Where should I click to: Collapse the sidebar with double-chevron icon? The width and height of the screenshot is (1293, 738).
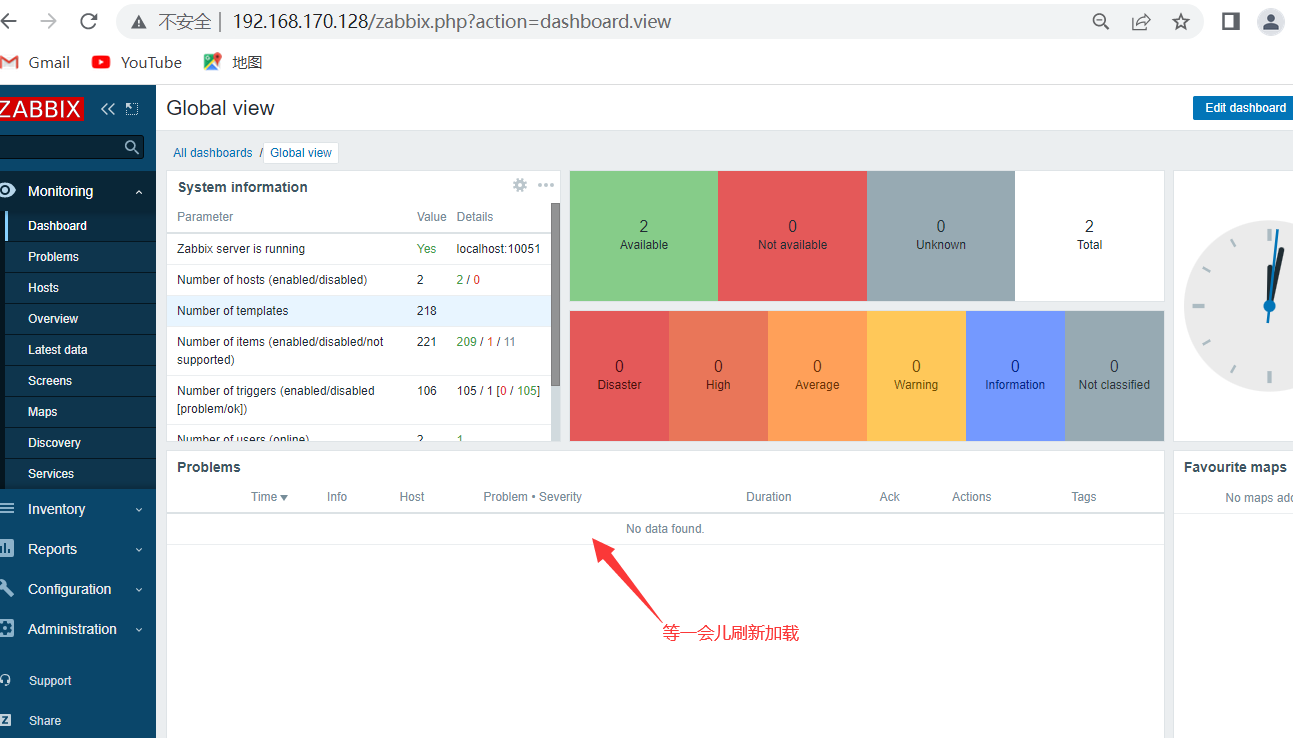pyautogui.click(x=108, y=109)
